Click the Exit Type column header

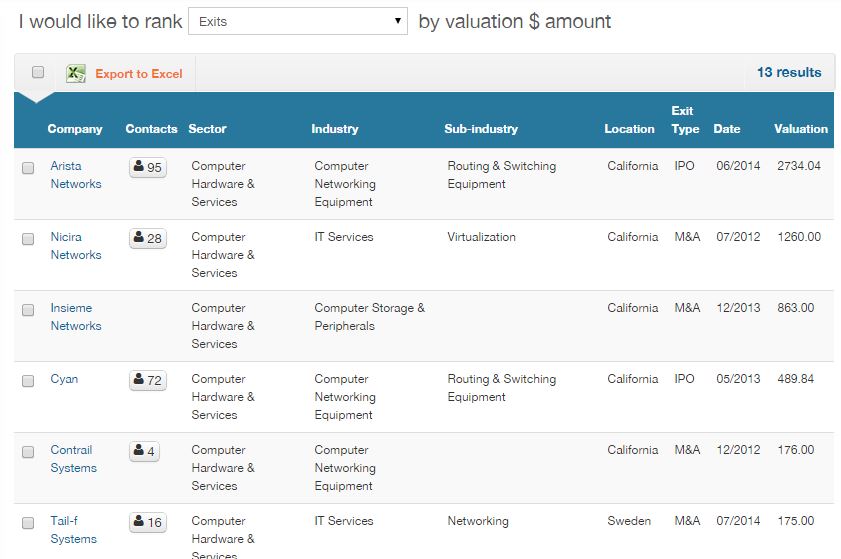[685, 120]
